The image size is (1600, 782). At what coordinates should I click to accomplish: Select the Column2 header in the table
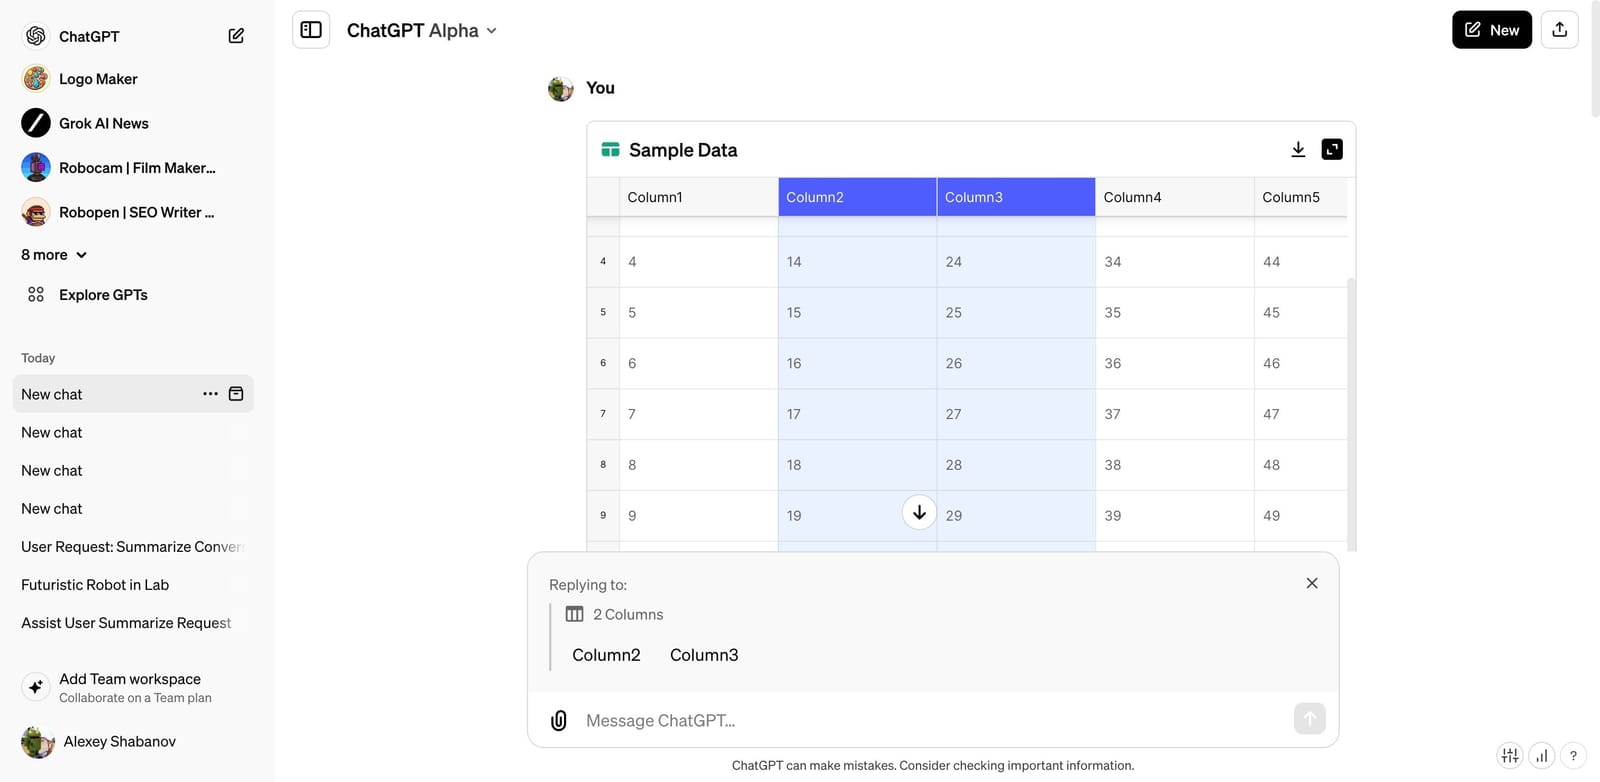(856, 196)
